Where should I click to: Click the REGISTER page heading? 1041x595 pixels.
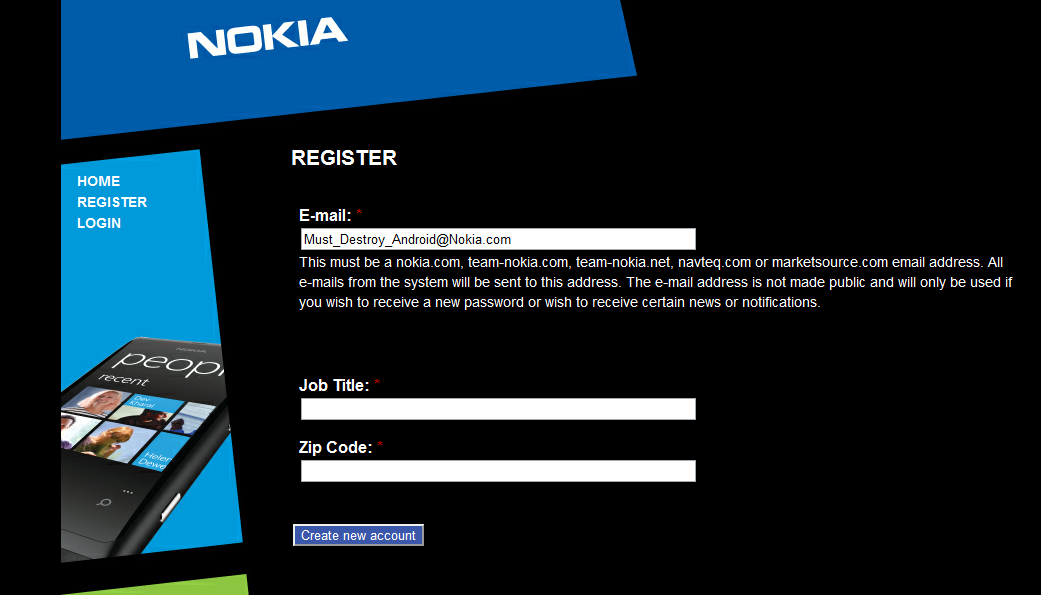coord(343,157)
